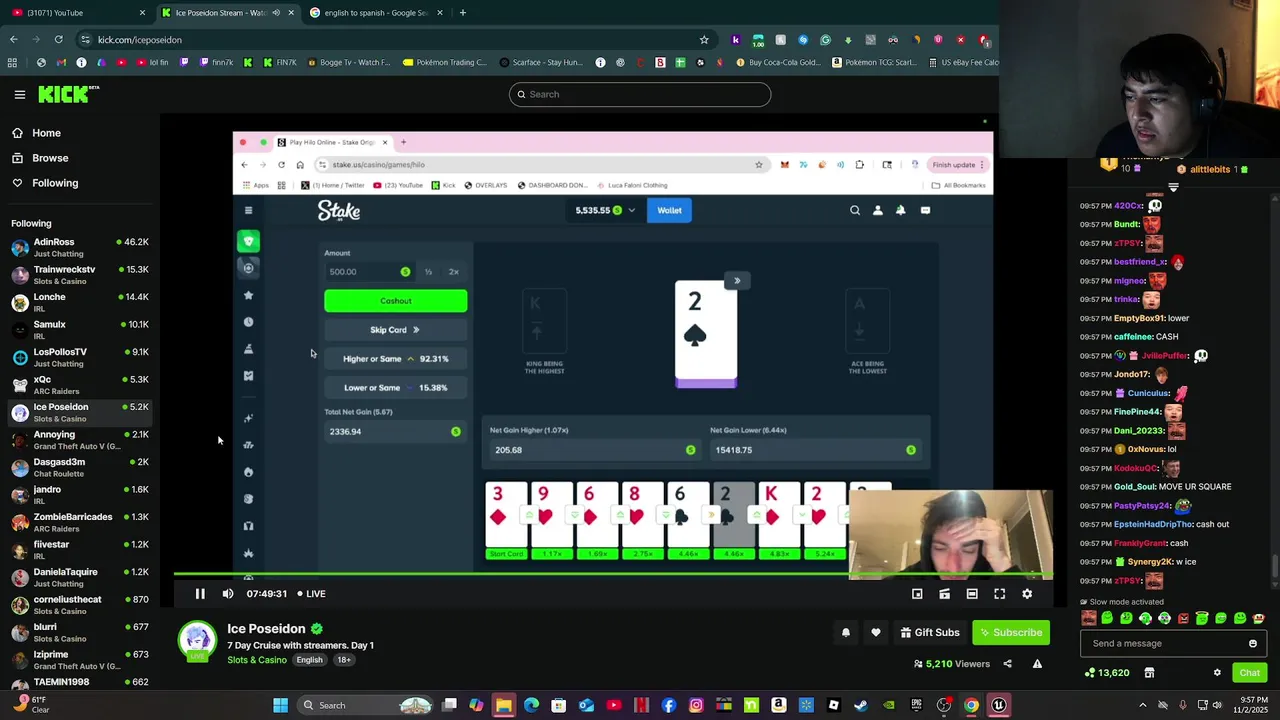Pause the live stream playback
The height and width of the screenshot is (720, 1280).
[x=200, y=594]
